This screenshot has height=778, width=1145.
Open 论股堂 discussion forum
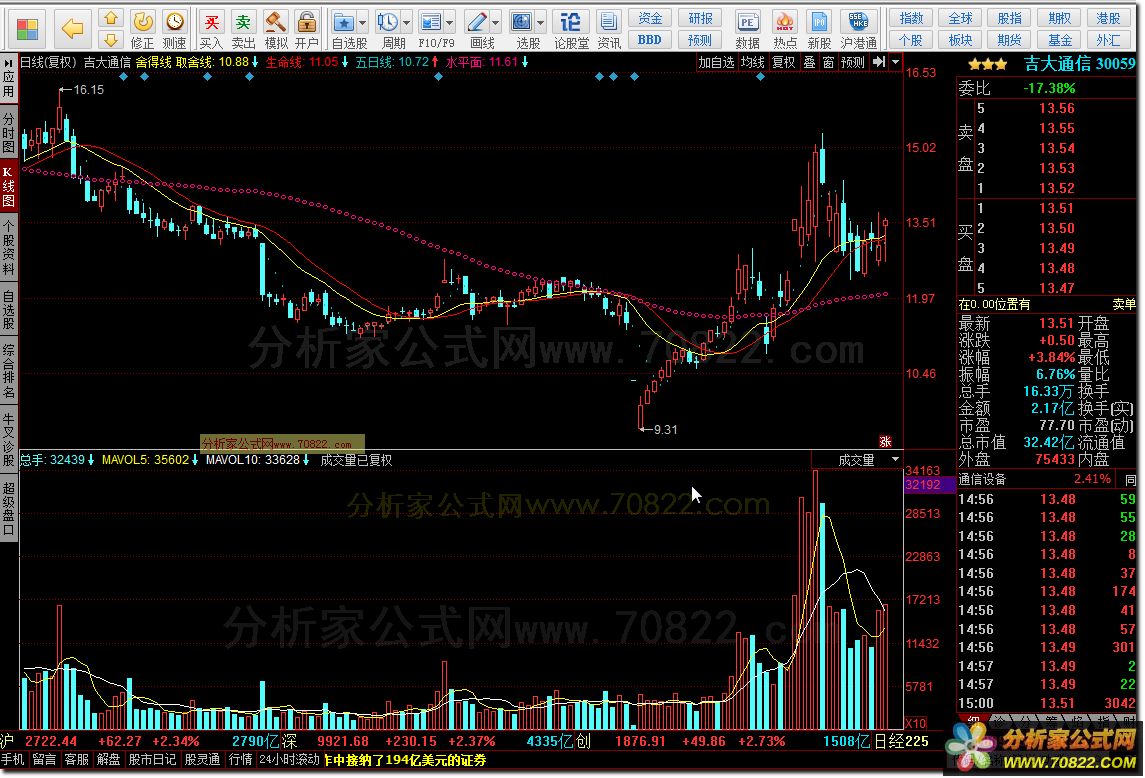pos(571,30)
